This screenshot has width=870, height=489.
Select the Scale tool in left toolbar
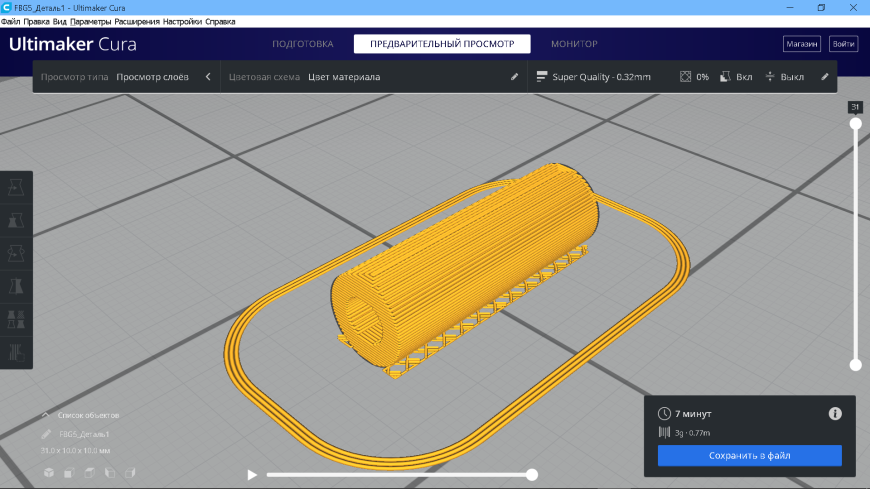16,220
